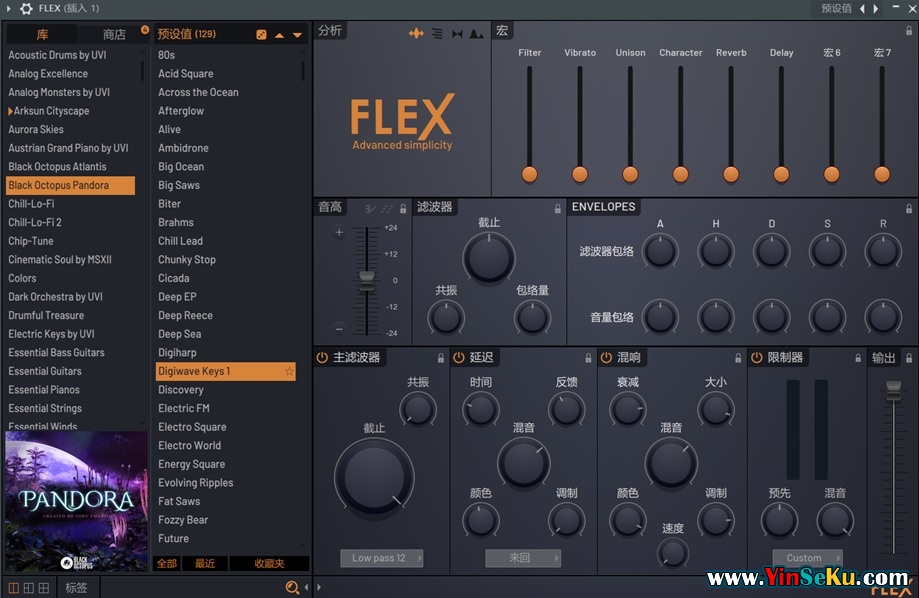This screenshot has width=919, height=598.
Task: Select the Chunky Stop preset
Action: point(187,259)
